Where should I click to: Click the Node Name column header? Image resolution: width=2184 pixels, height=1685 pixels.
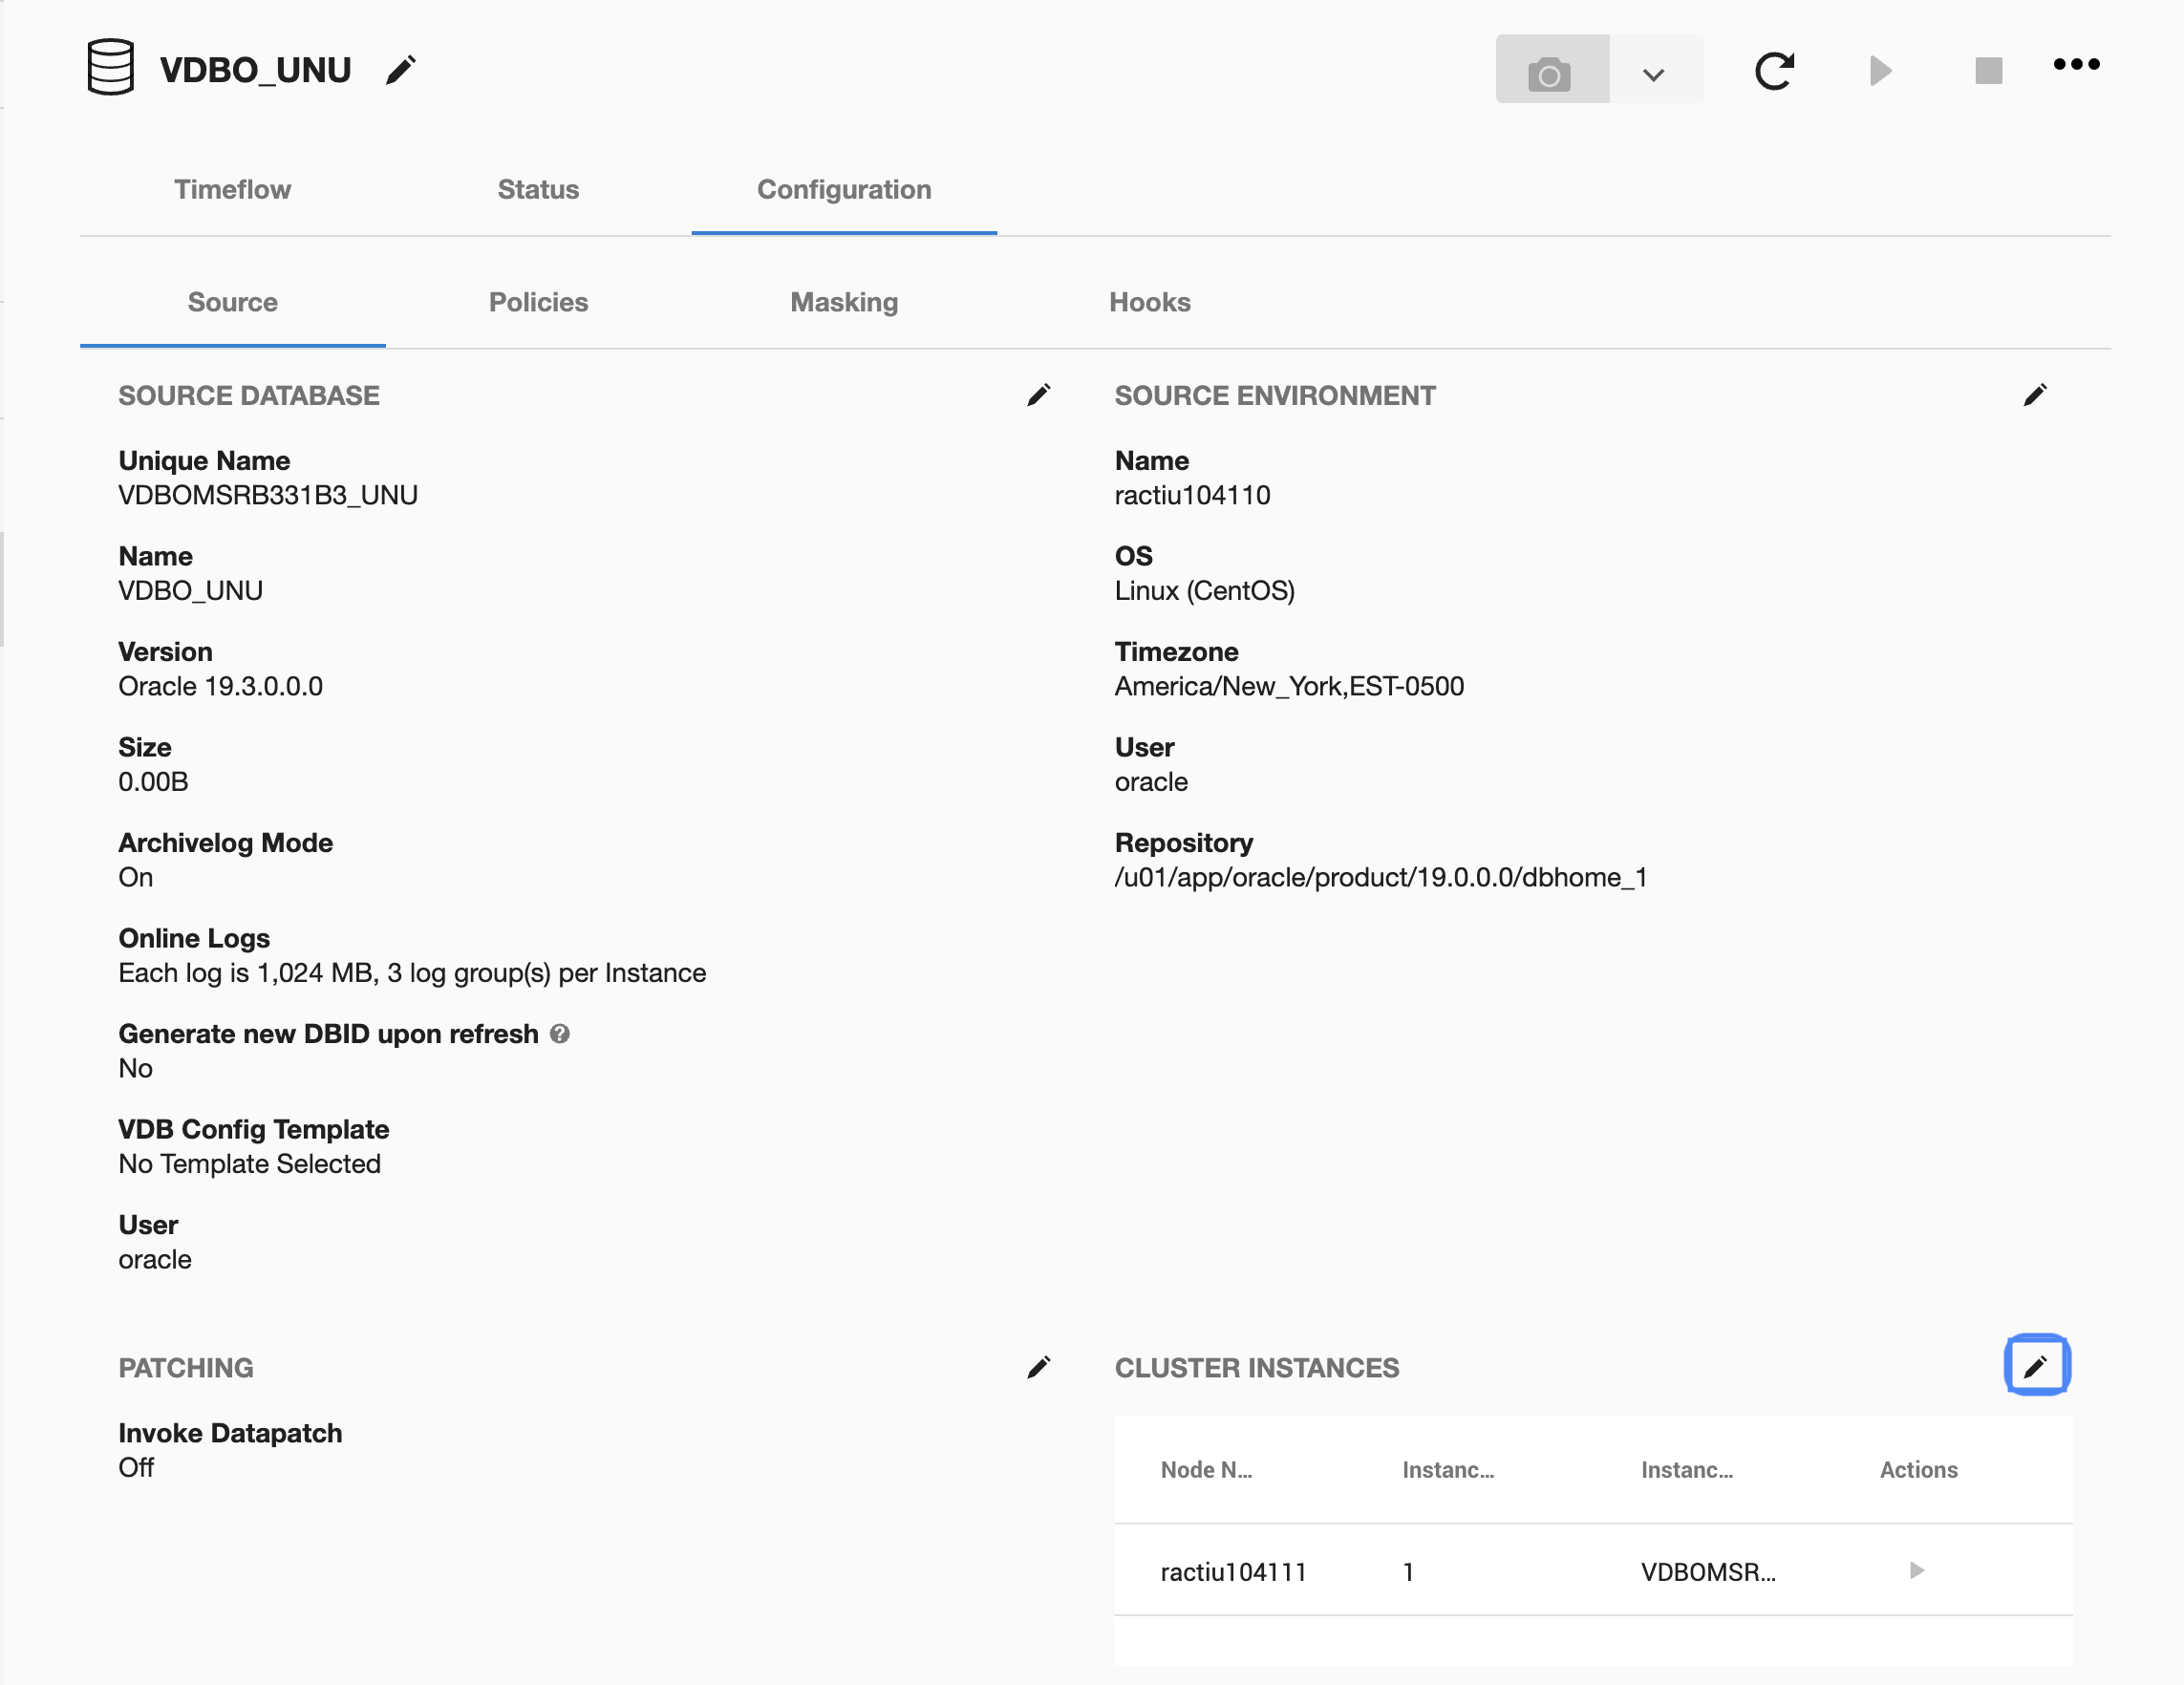pyautogui.click(x=1206, y=1469)
